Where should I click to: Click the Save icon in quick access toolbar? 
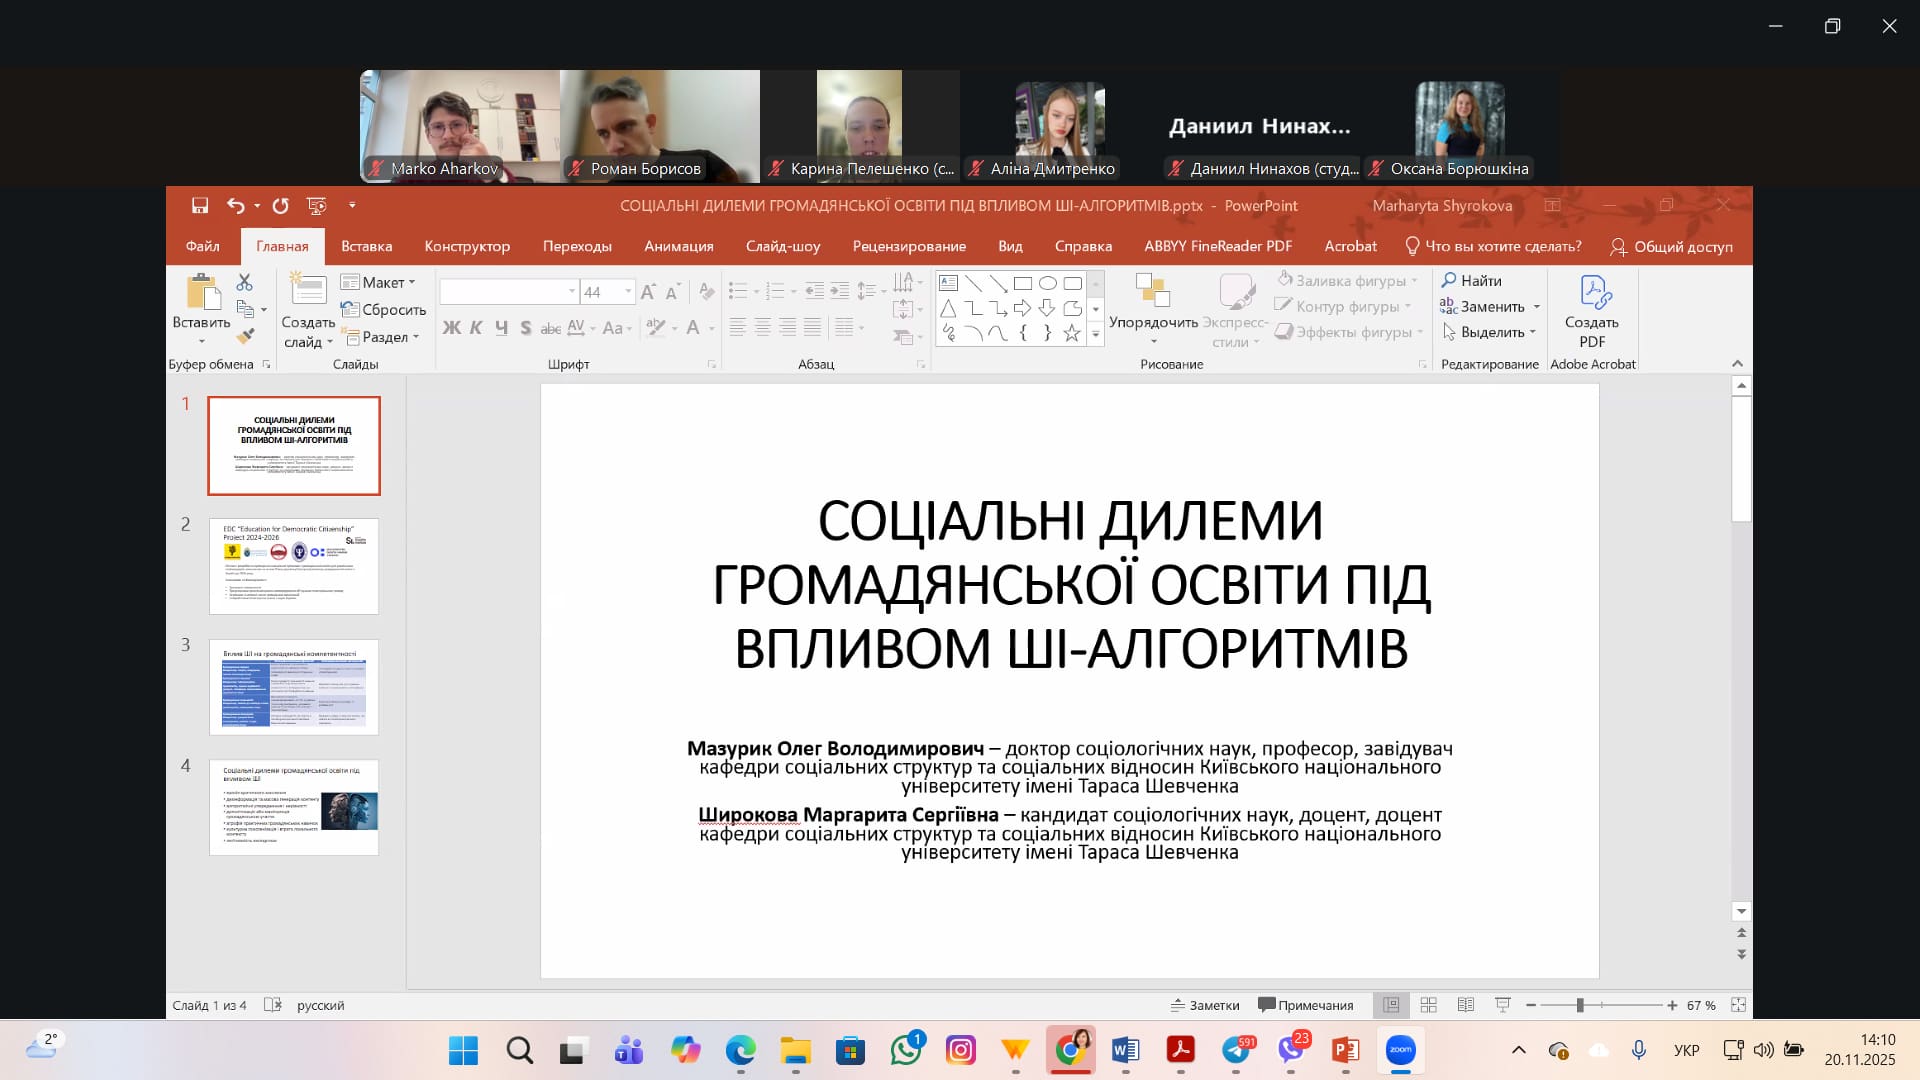pyautogui.click(x=200, y=206)
